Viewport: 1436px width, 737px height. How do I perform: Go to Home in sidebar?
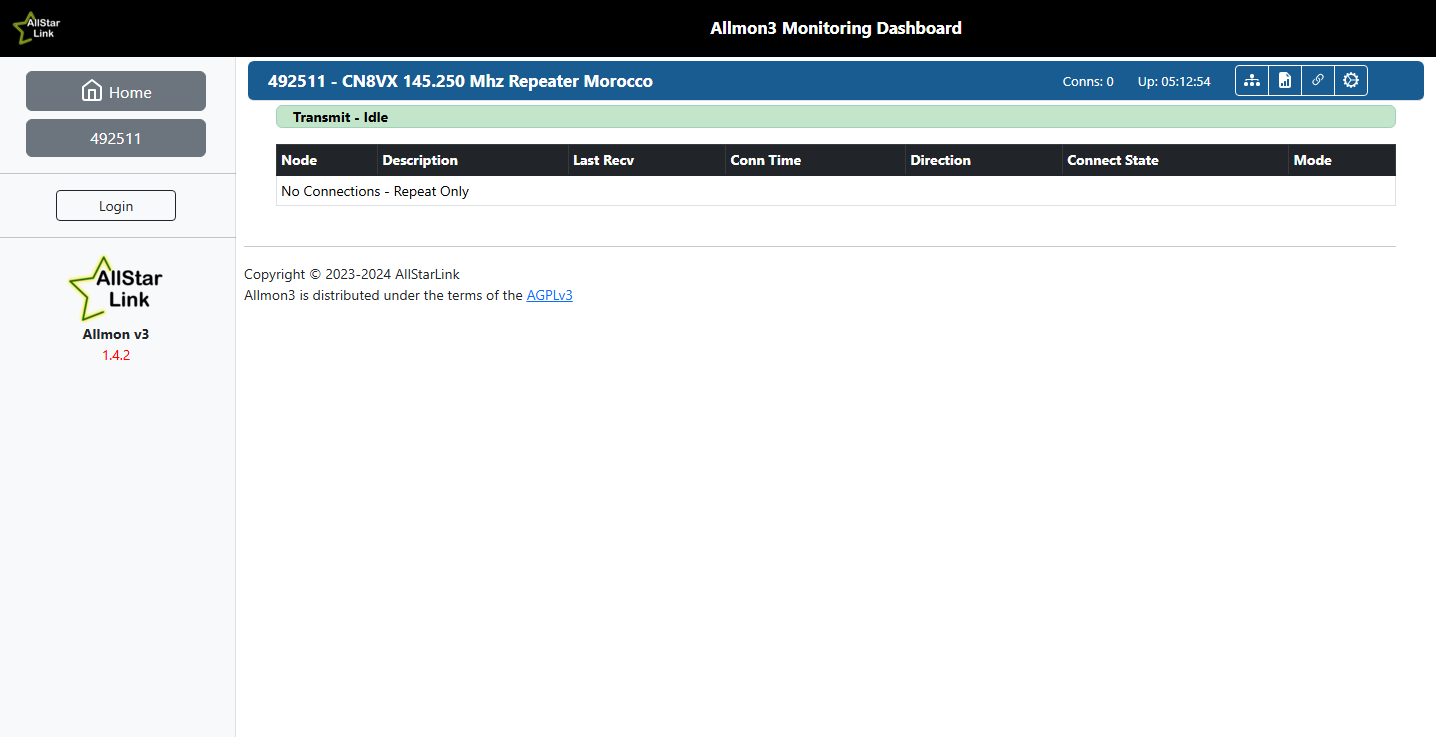click(x=116, y=91)
